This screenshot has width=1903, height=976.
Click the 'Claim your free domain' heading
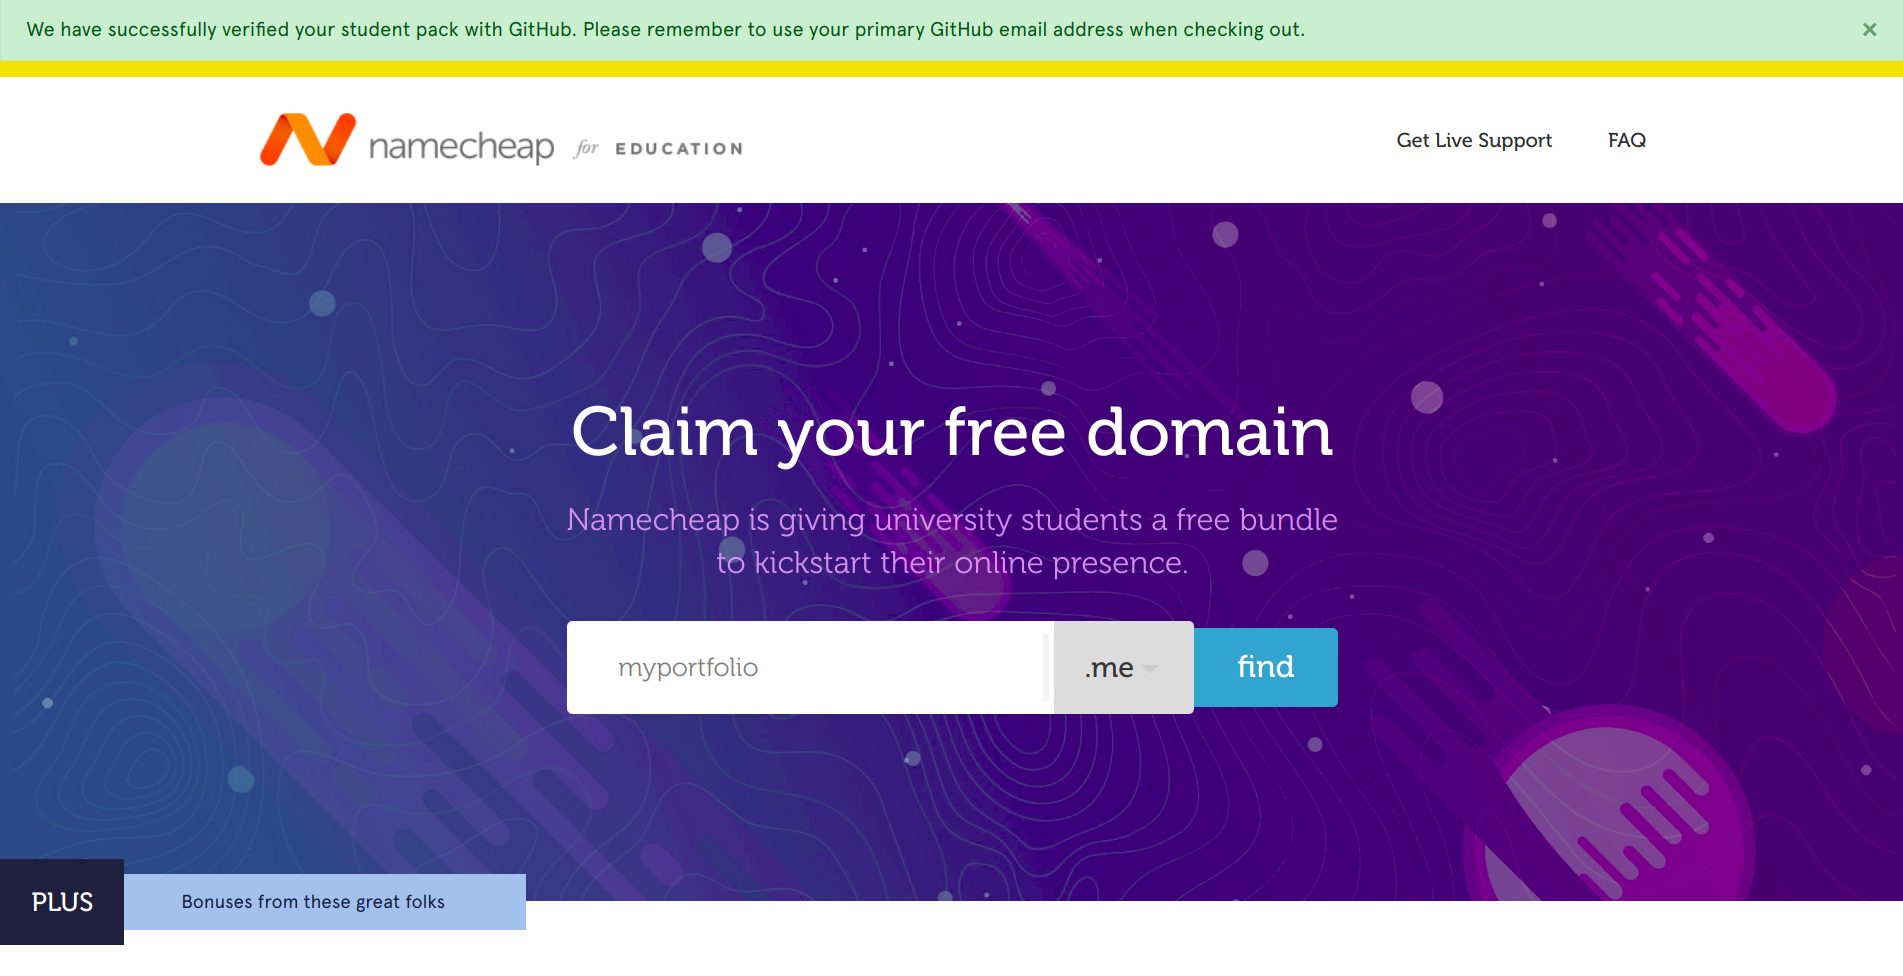(952, 432)
